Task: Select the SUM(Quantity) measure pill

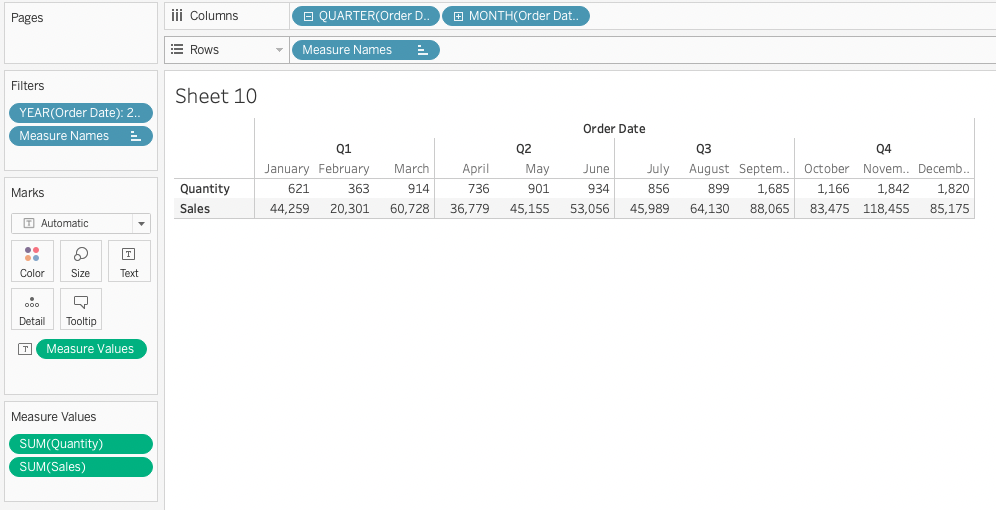Action: [80, 444]
